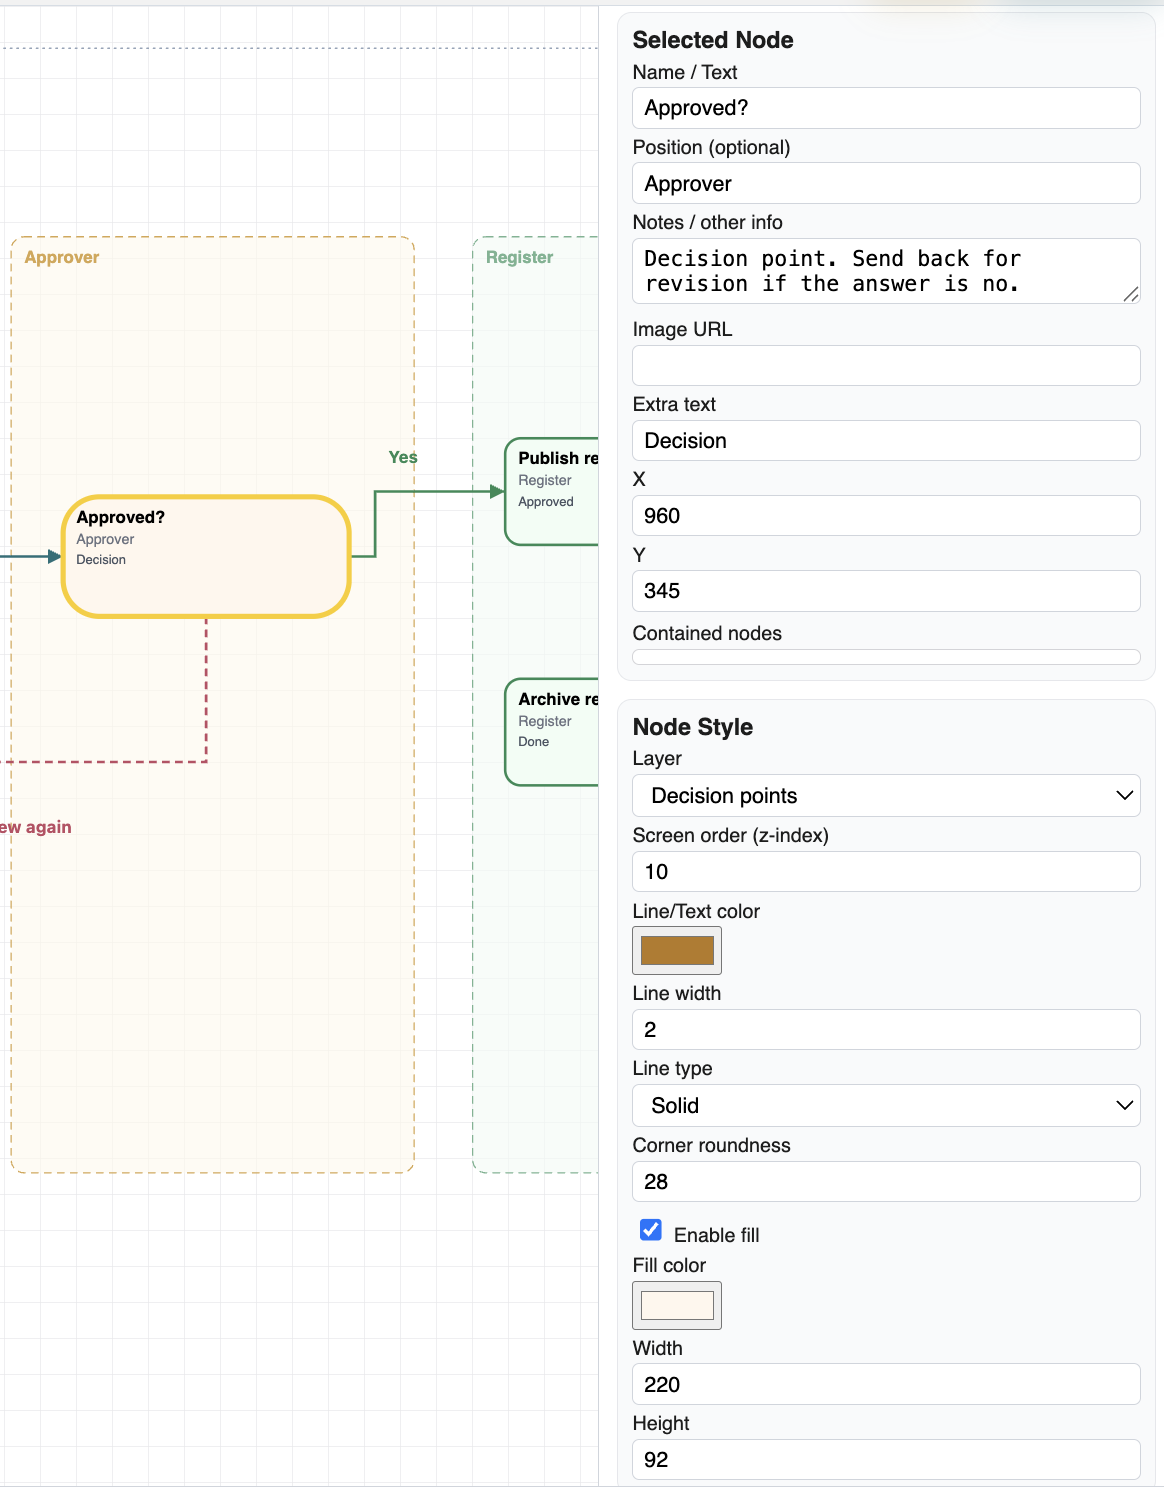Open the Fill color swatch

click(x=677, y=1305)
